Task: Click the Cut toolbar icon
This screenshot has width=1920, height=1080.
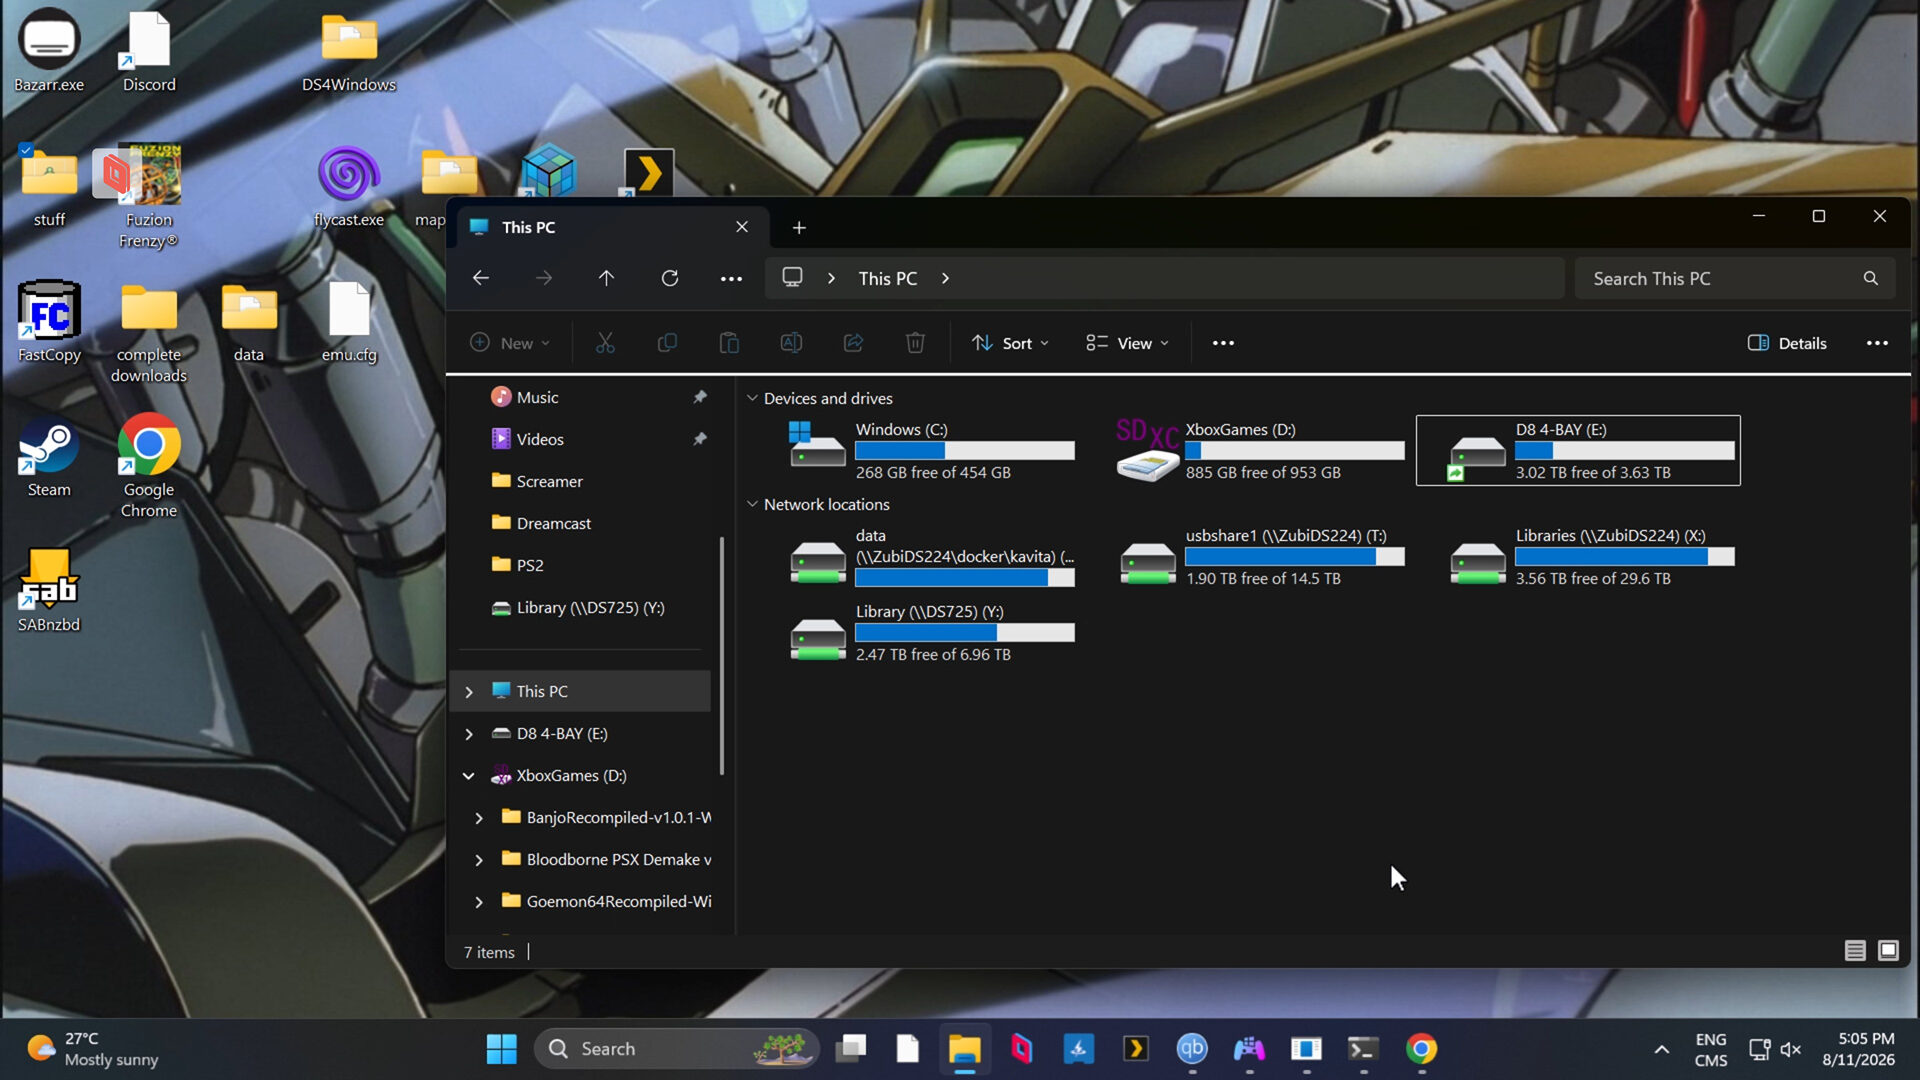Action: [605, 343]
